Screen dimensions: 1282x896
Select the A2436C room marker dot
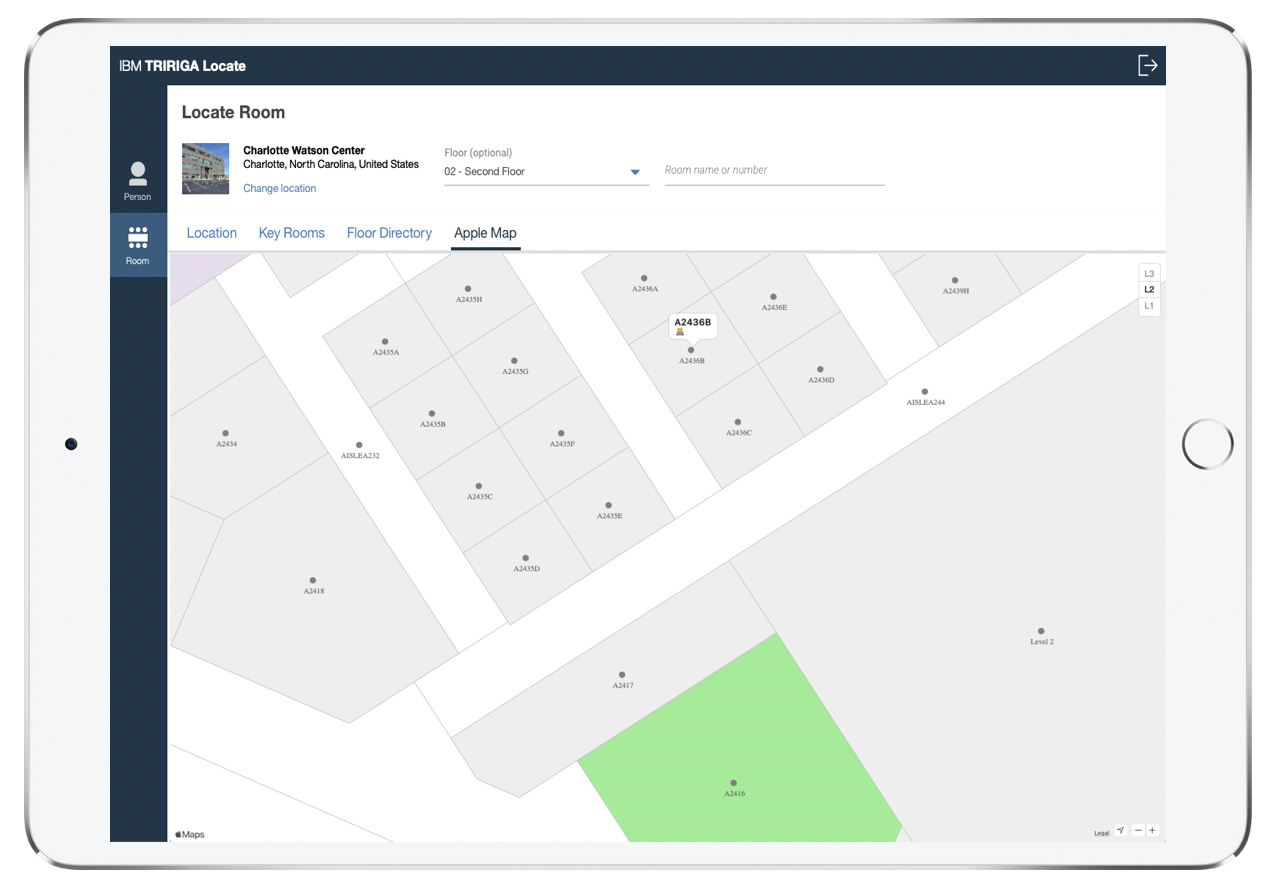tap(738, 423)
